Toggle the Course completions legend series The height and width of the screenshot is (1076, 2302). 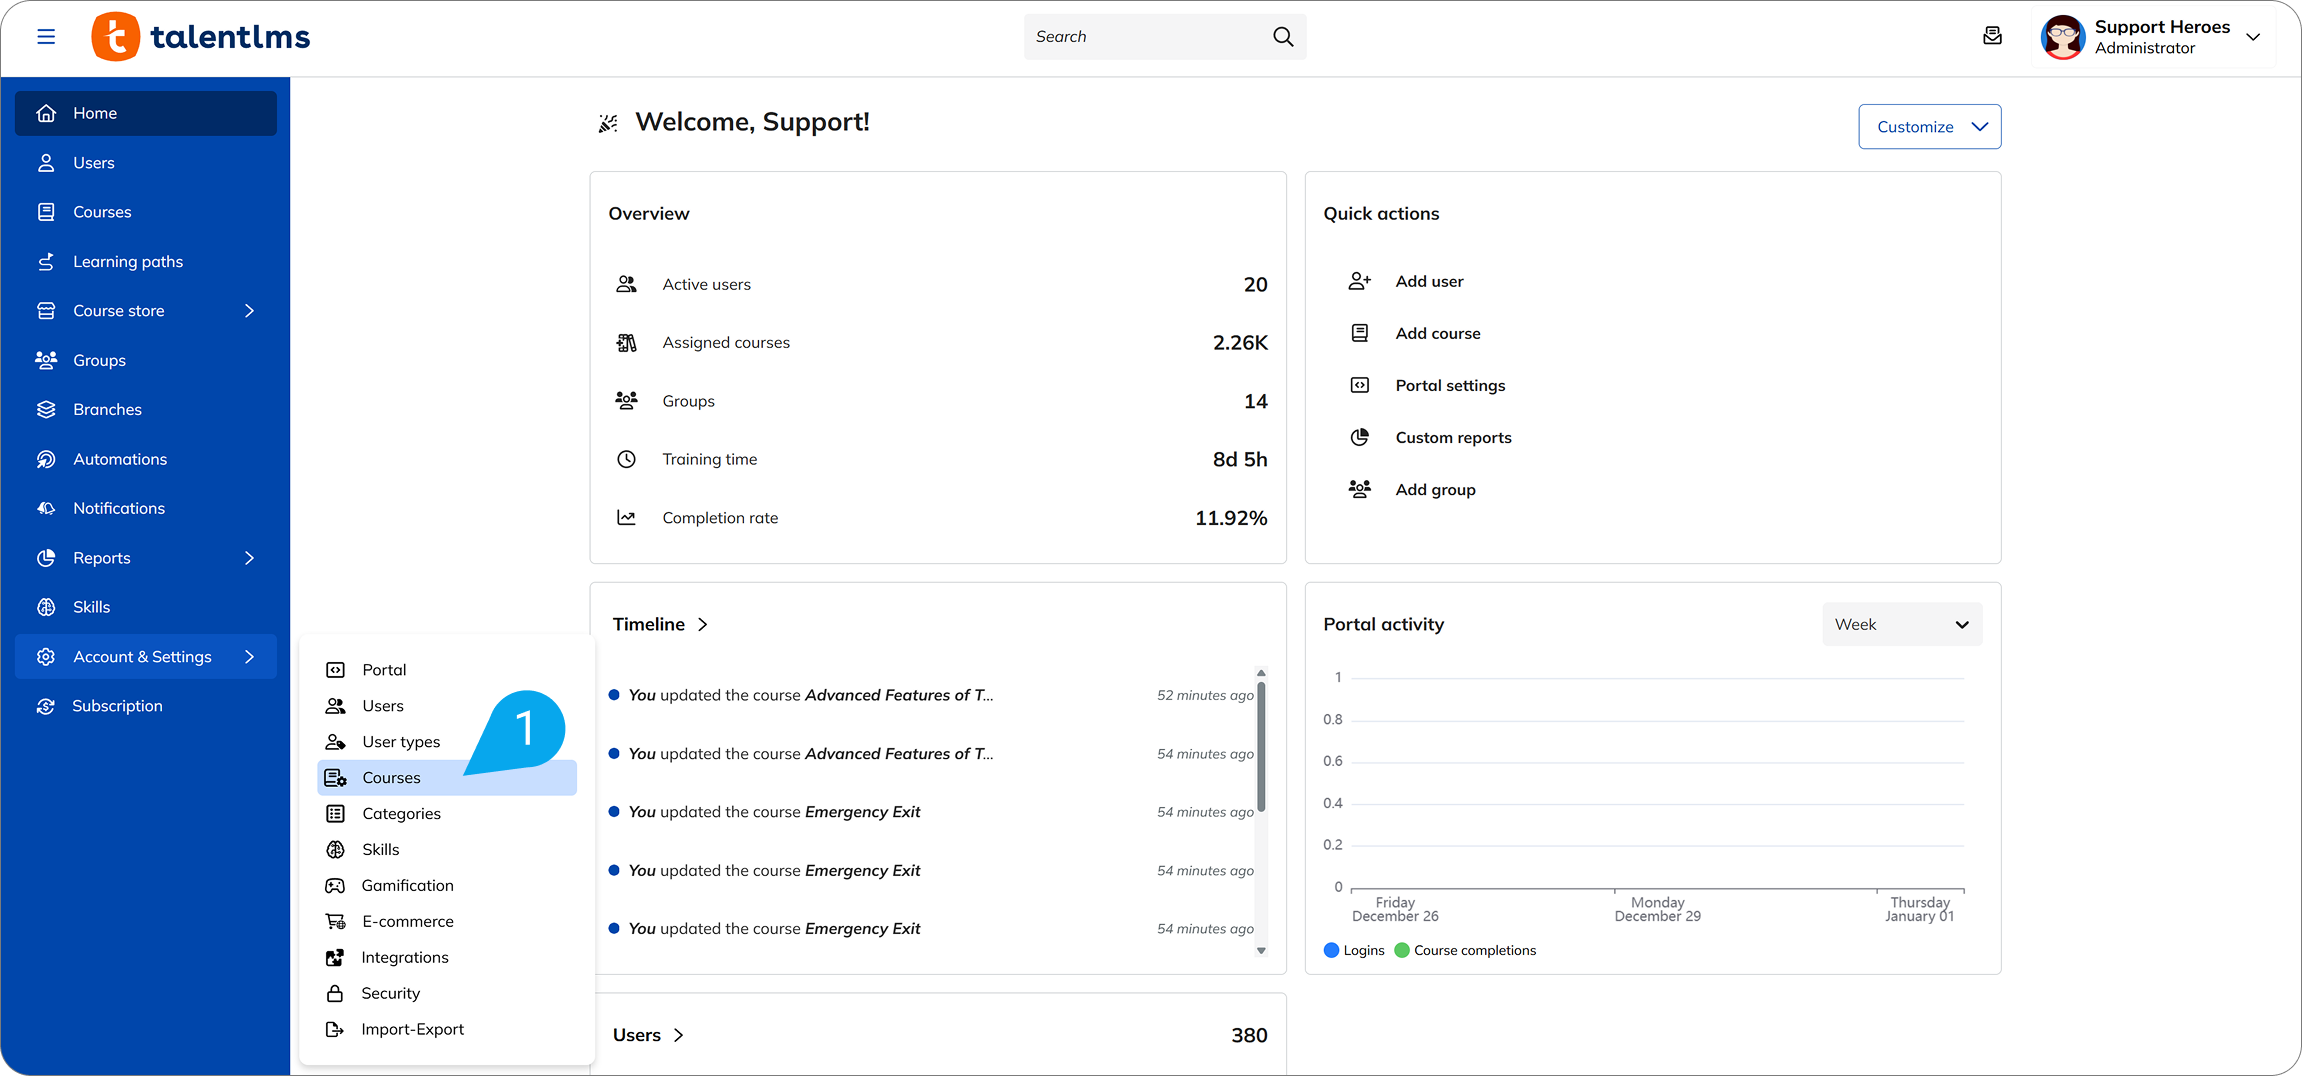1465,951
